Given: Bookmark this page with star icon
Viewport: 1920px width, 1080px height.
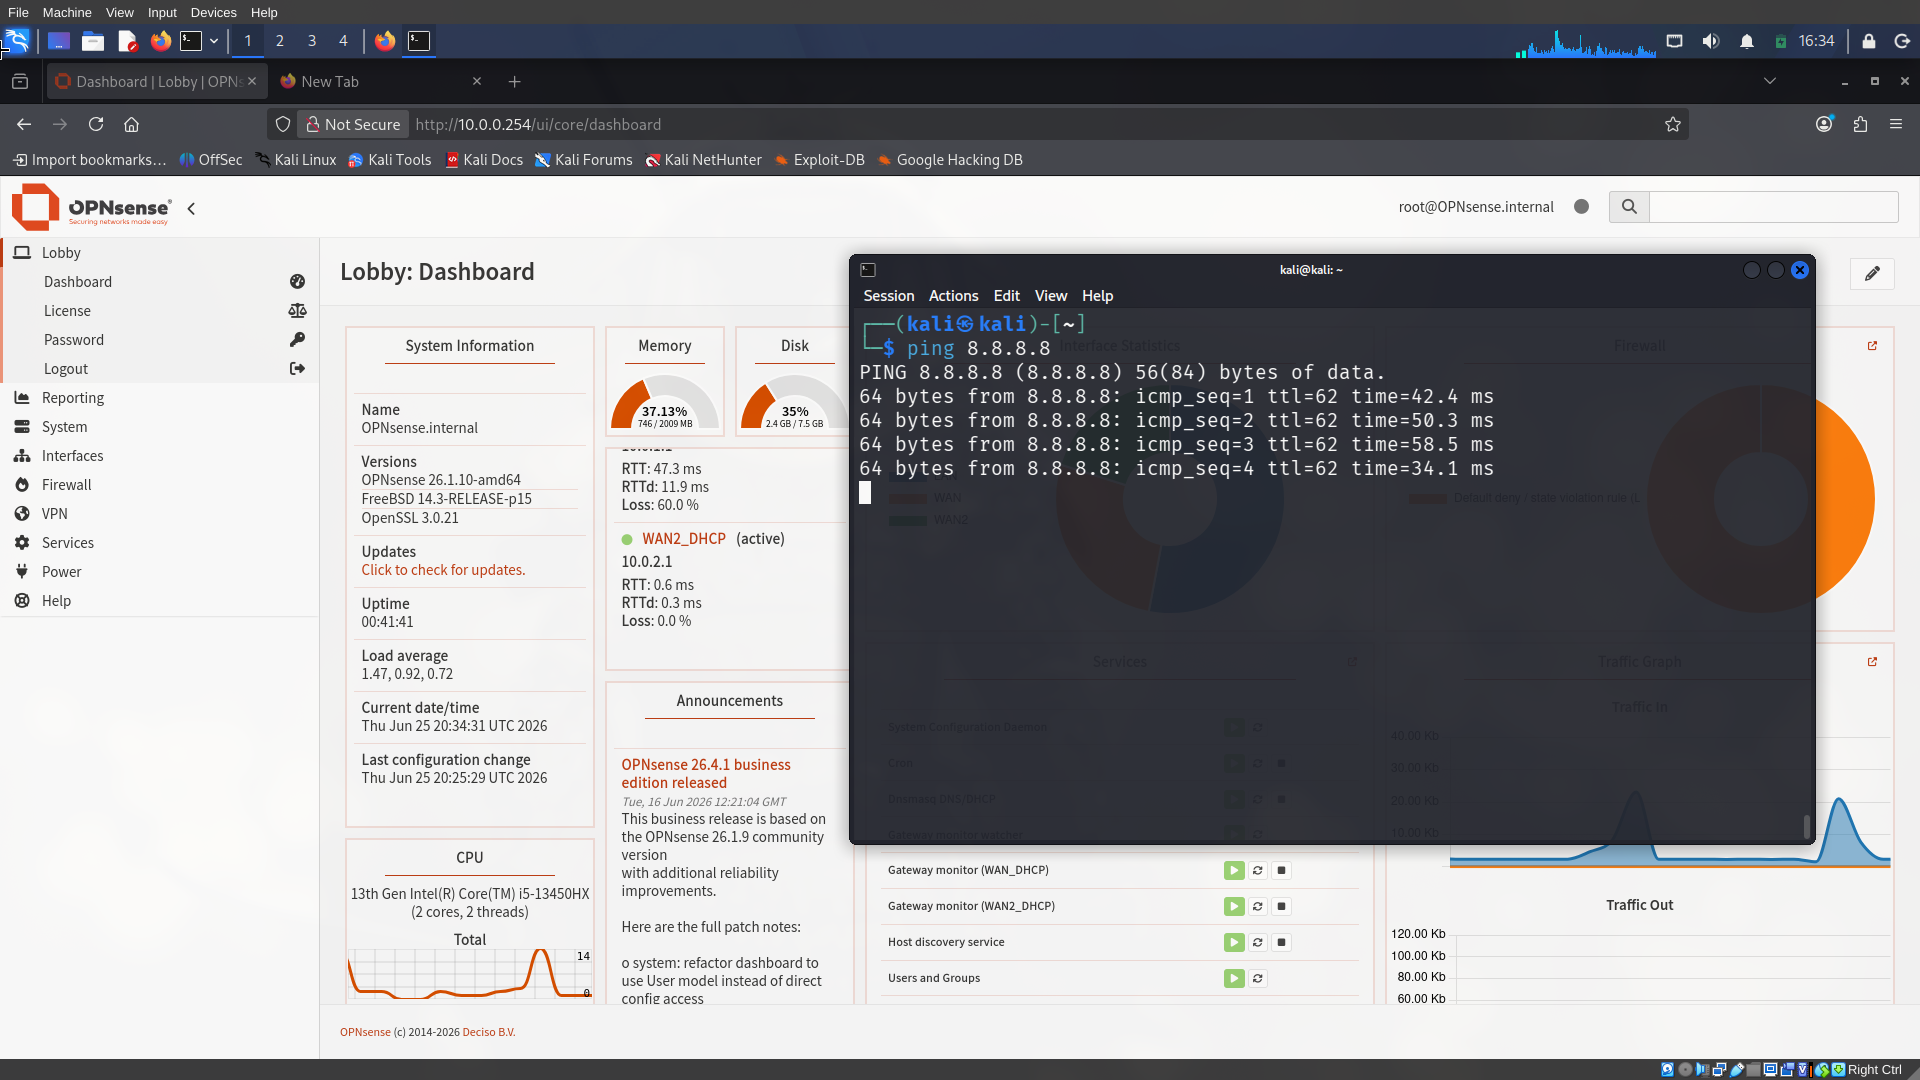Looking at the screenshot, I should tap(1672, 124).
